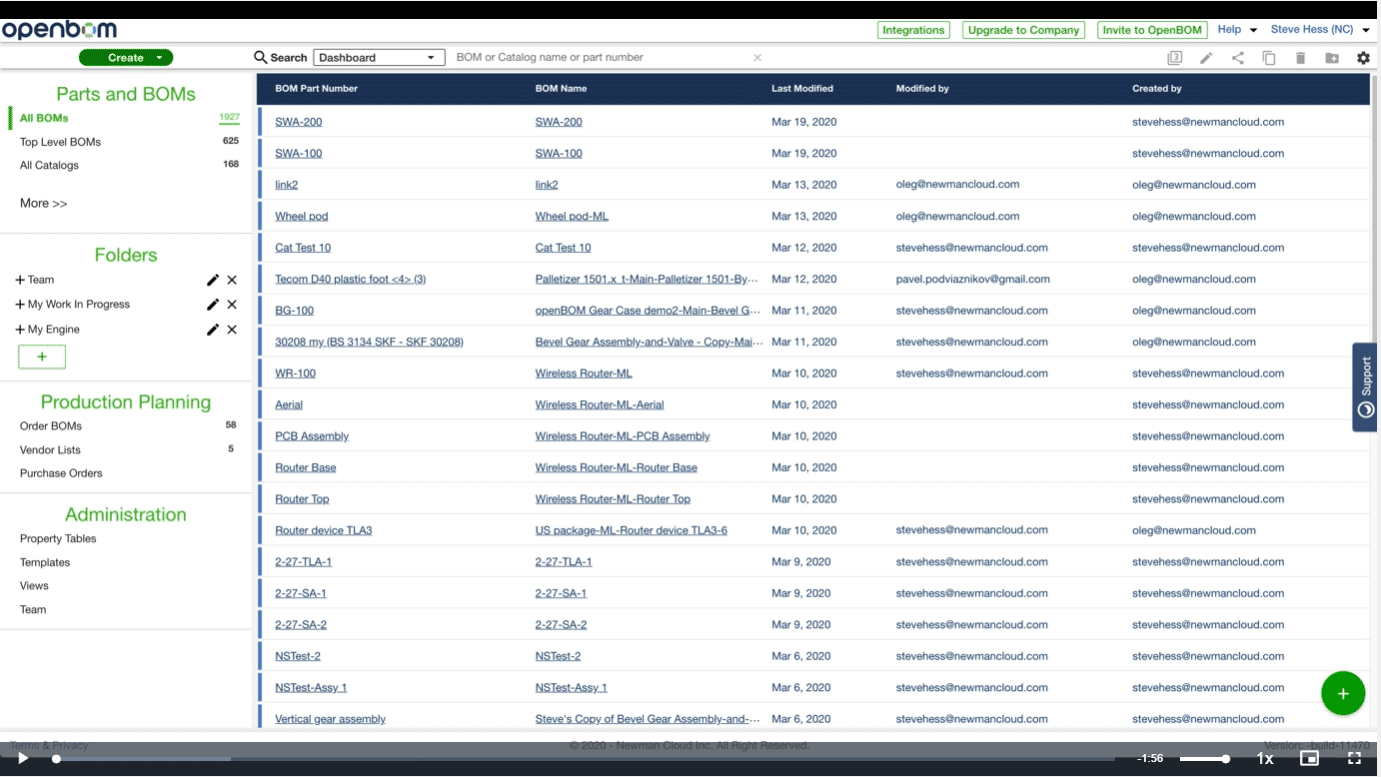Click the Integrations button
This screenshot has height=777, width=1381.
pos(913,30)
